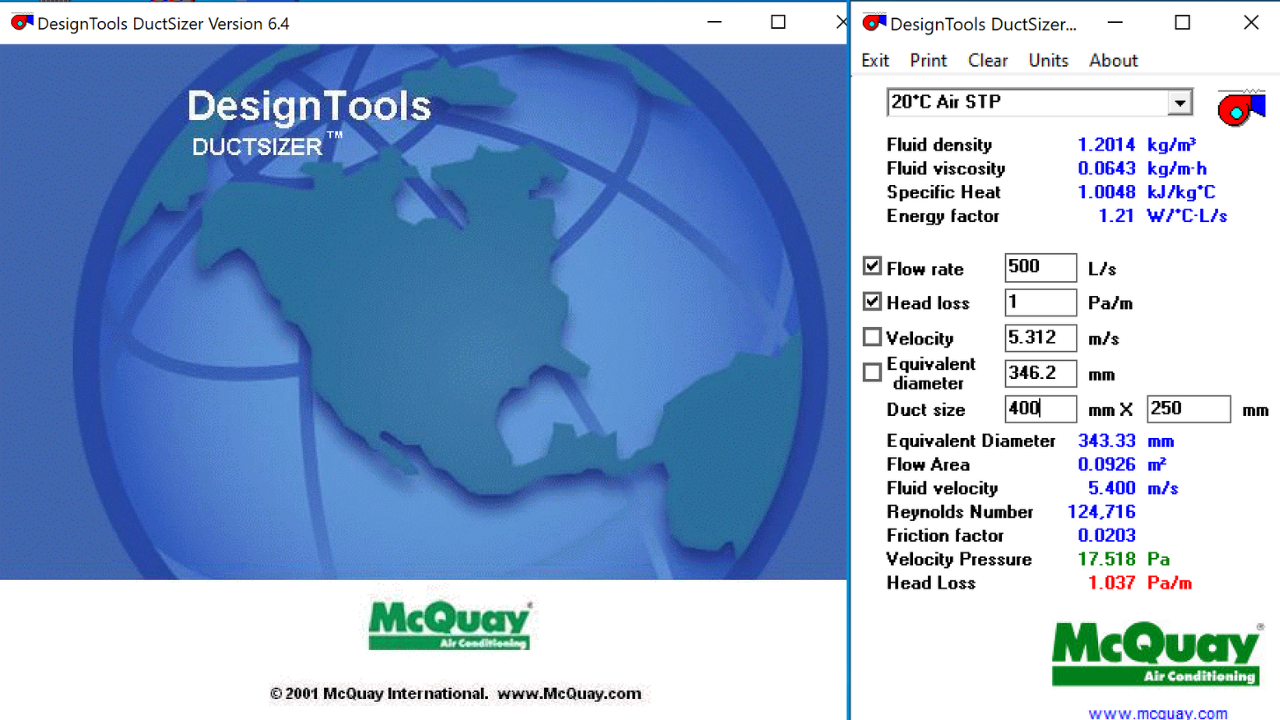Enable the Equivalent diameter checkbox
Image resolution: width=1280 pixels, height=720 pixels.
(x=872, y=372)
